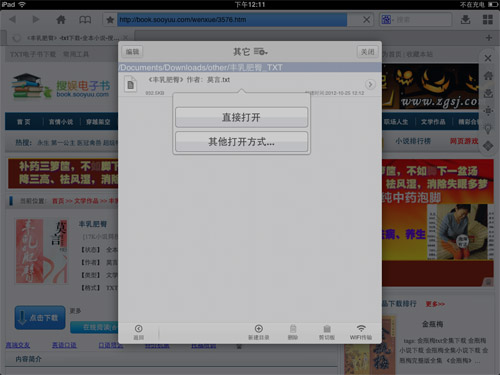
Task: Tap the 剪切板 clipboard icon
Action: [327, 332]
